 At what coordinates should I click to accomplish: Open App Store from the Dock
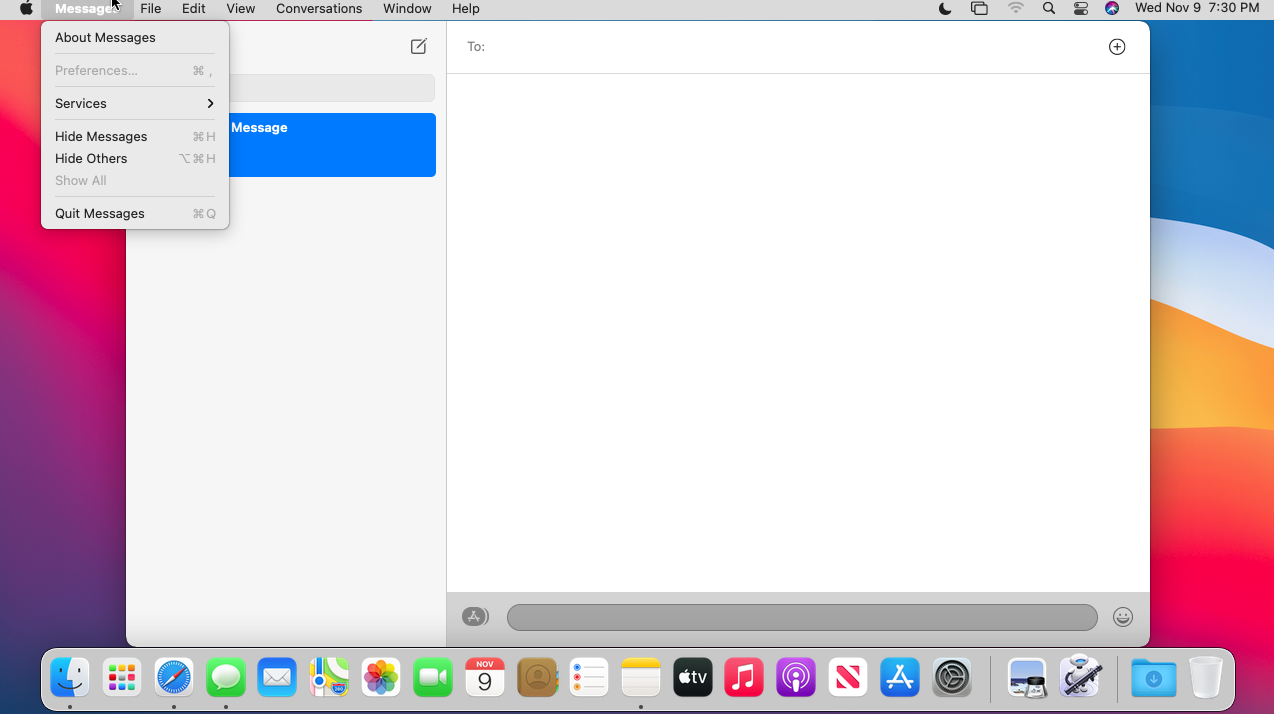point(900,678)
